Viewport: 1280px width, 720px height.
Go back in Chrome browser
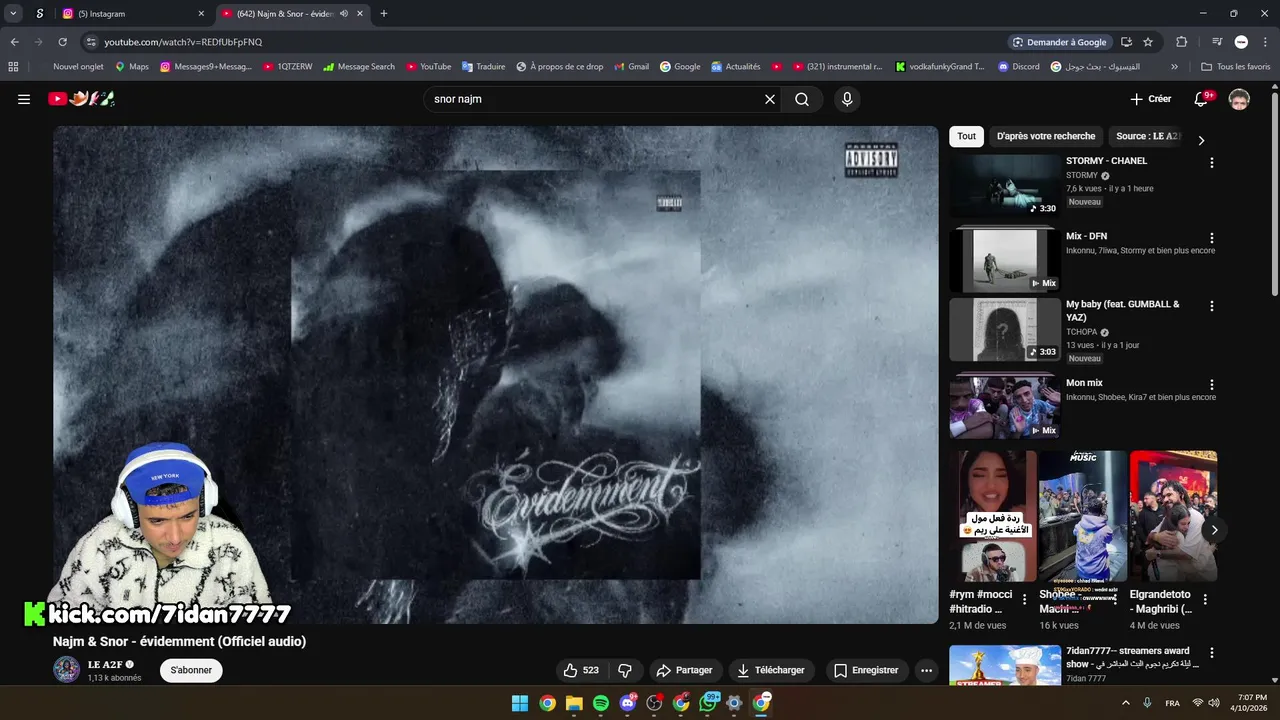point(14,42)
